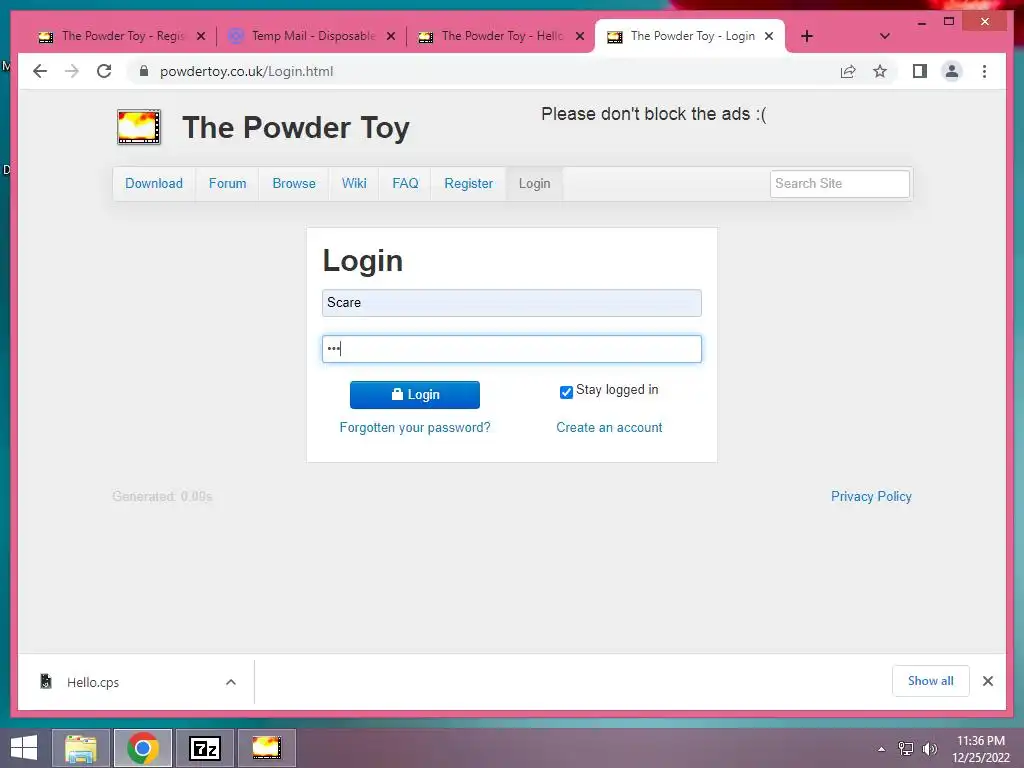Click the blue Login button

pyautogui.click(x=415, y=394)
